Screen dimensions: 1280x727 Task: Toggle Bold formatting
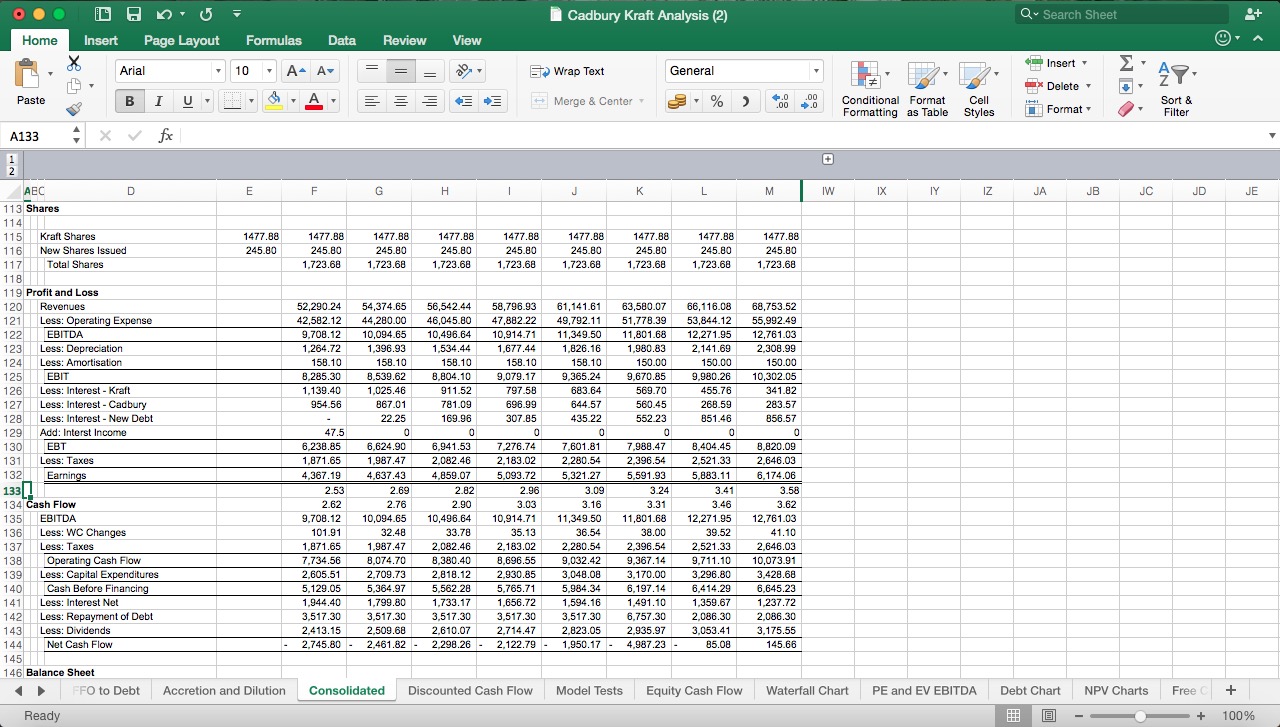click(129, 101)
